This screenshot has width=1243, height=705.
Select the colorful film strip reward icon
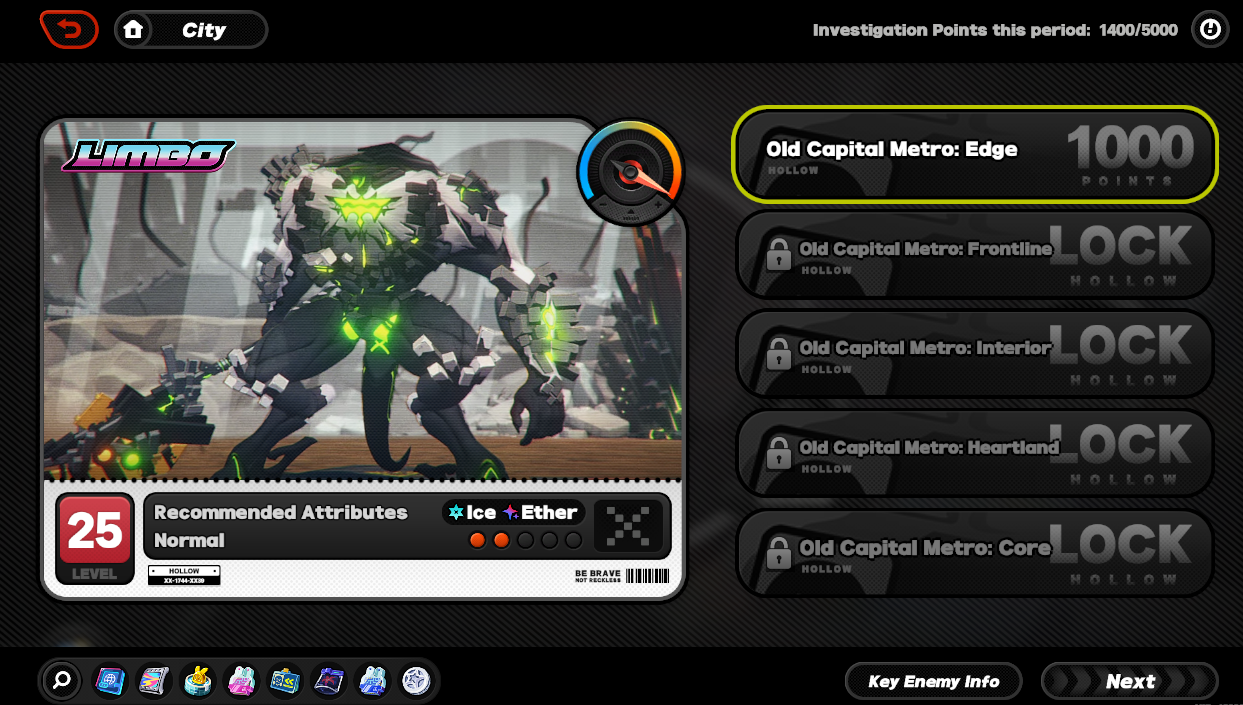point(154,681)
